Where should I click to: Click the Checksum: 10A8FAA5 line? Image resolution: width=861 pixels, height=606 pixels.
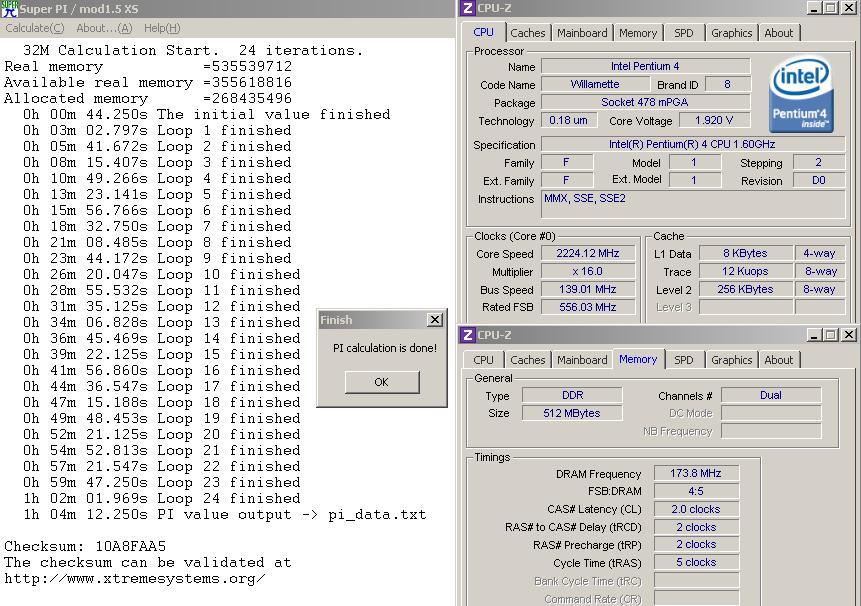(85, 546)
